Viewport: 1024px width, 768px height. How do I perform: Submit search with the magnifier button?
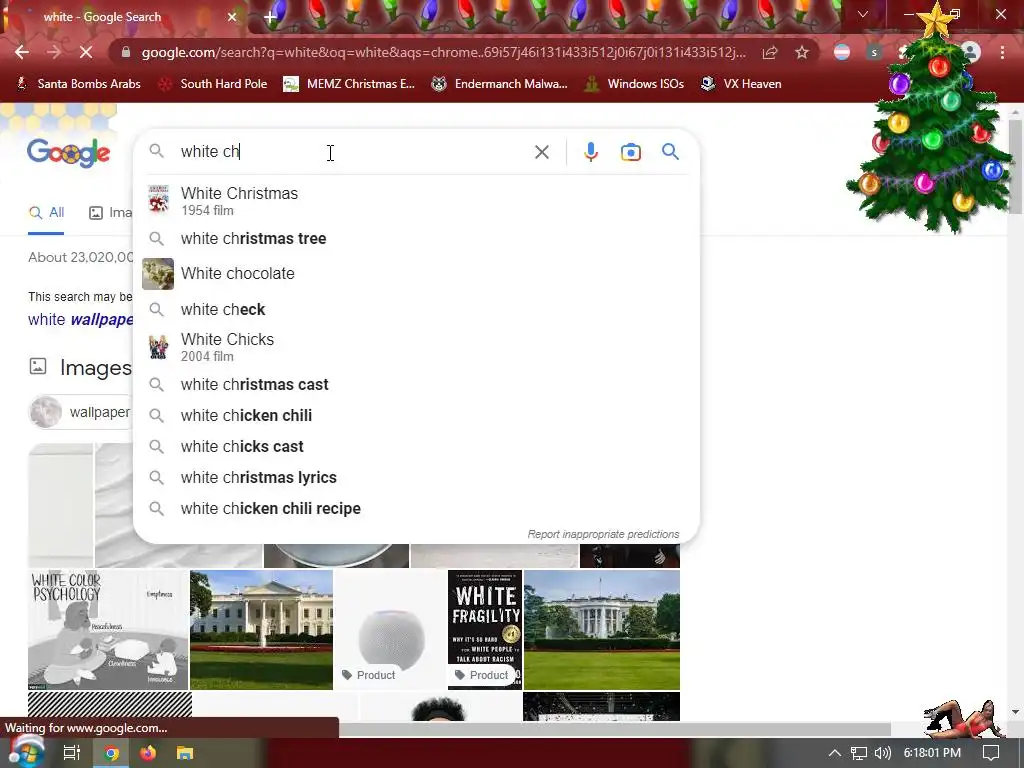pos(670,152)
